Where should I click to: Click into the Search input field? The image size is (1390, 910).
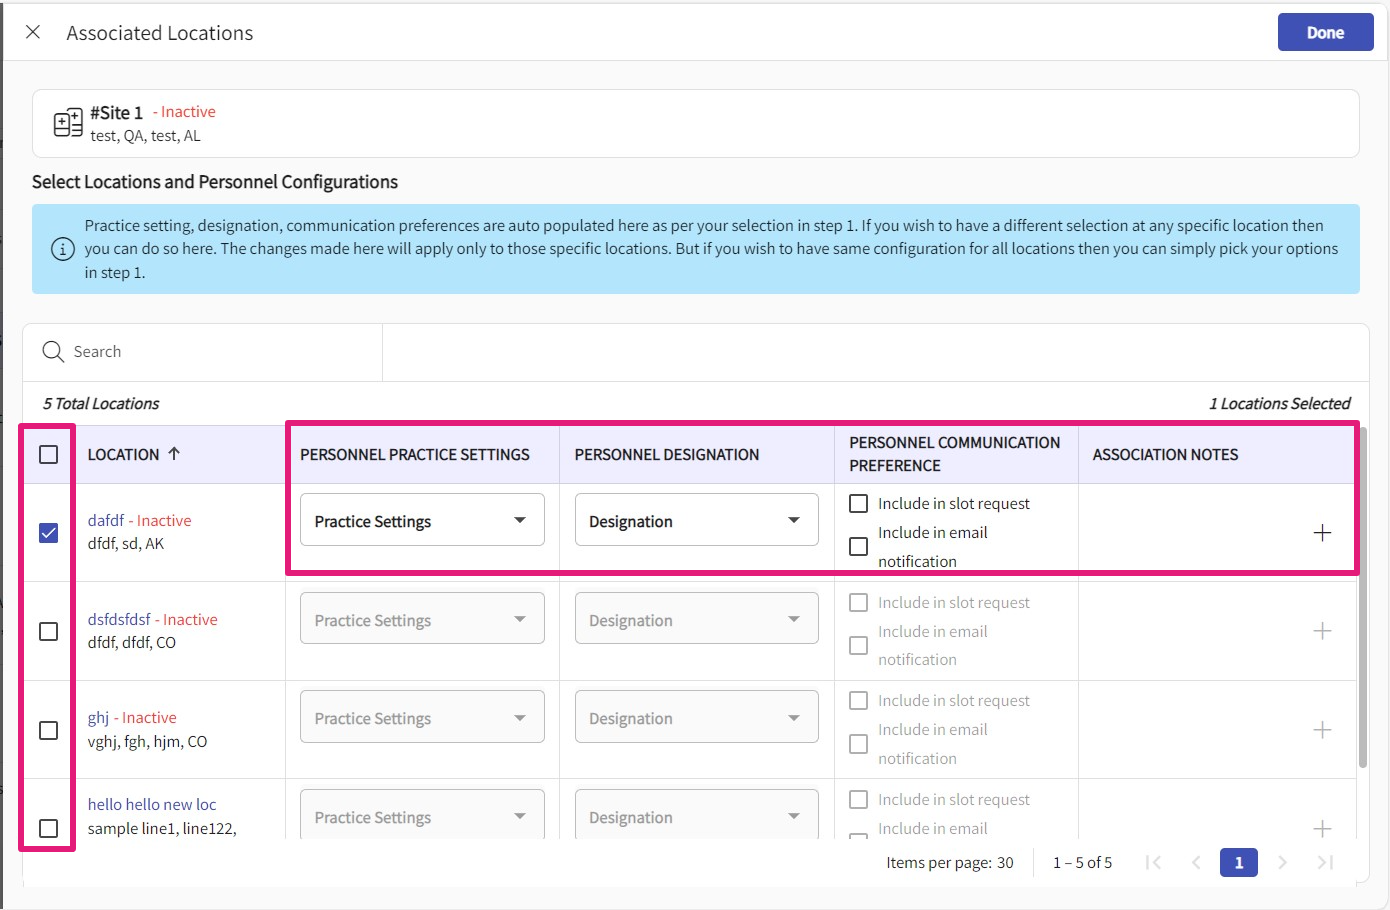point(220,352)
